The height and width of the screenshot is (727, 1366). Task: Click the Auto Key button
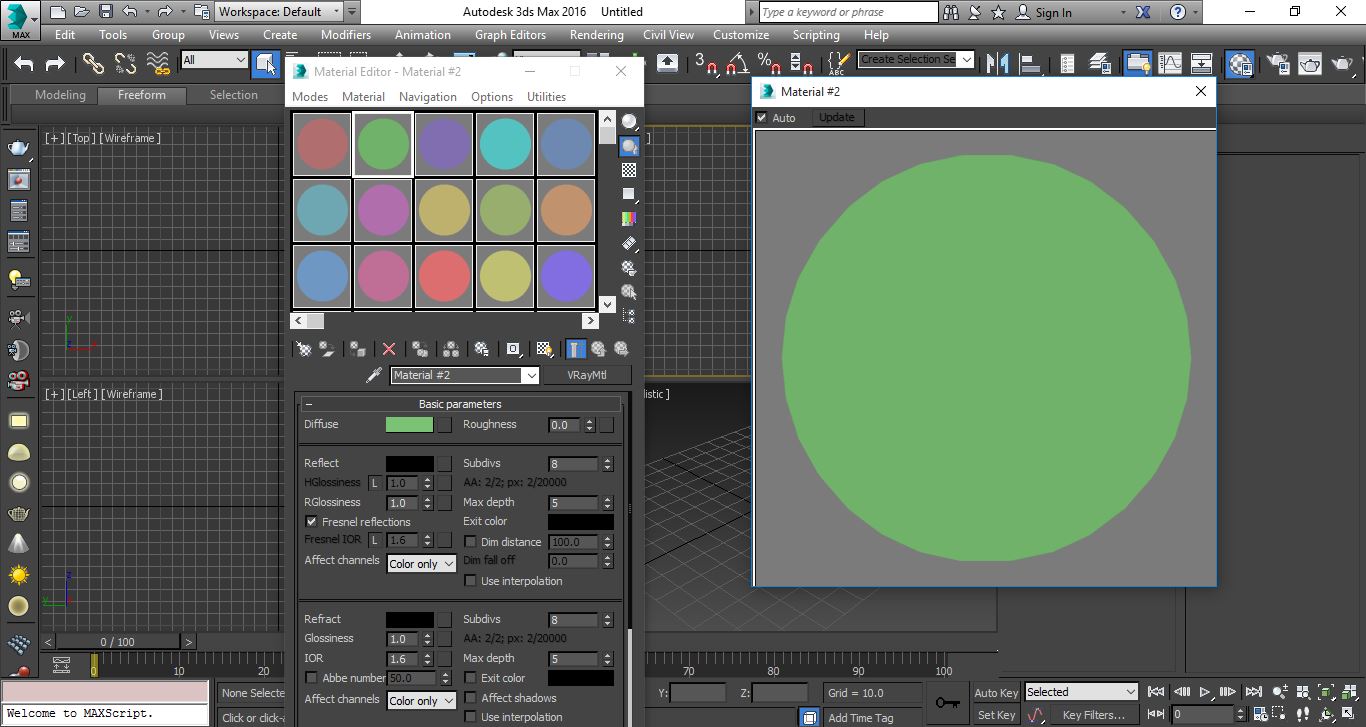pyautogui.click(x=996, y=692)
